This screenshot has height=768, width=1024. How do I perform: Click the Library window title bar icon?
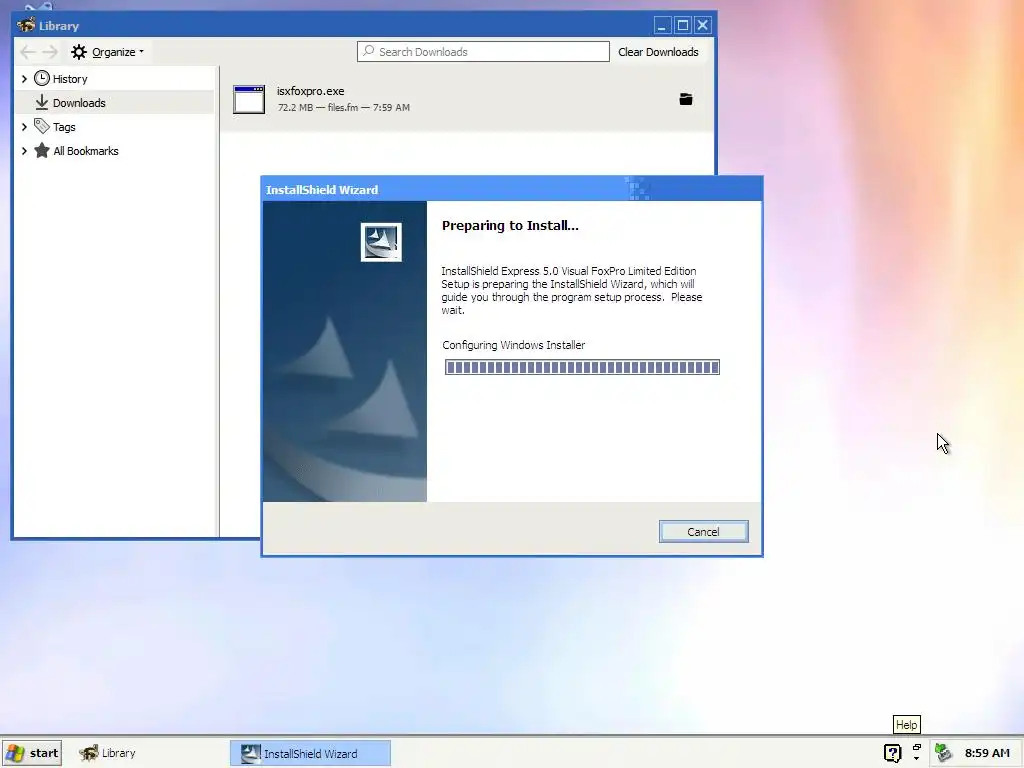[x=26, y=25]
